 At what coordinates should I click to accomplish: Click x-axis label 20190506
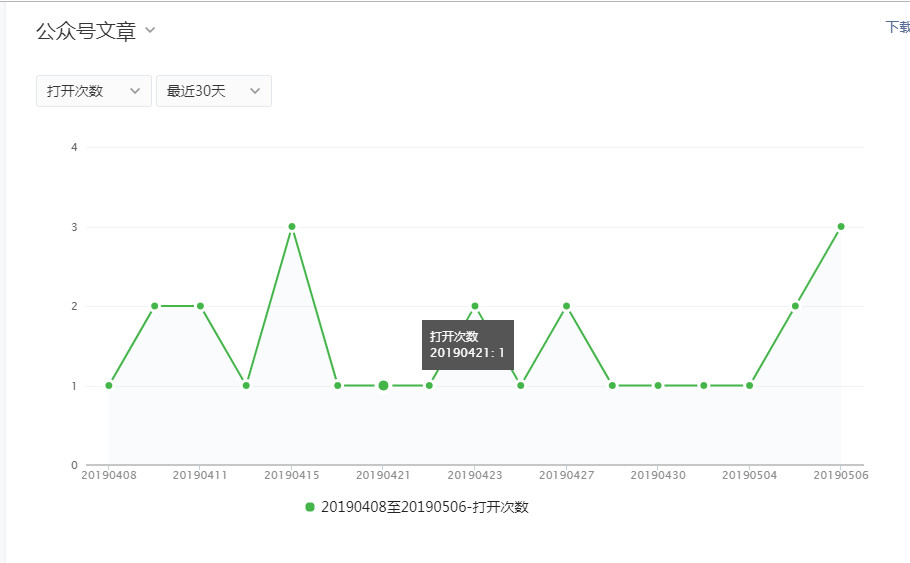tap(841, 475)
